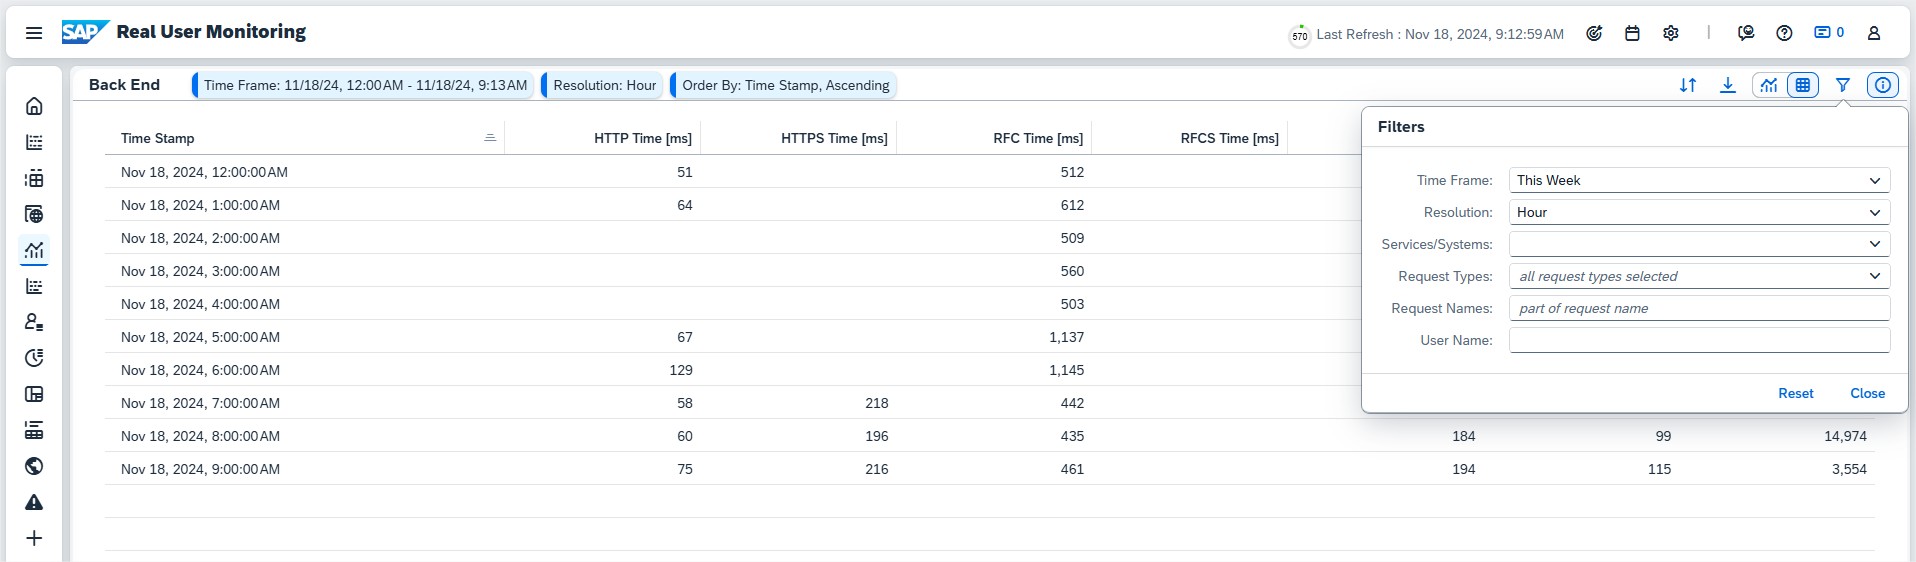Image resolution: width=1916 pixels, height=562 pixels.
Task: Click the alerts warning triangle in sidebar
Action: 34,502
